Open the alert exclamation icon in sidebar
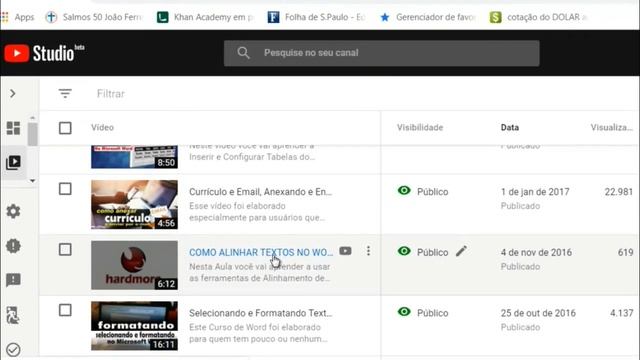This screenshot has height=360, width=640. [x=13, y=246]
